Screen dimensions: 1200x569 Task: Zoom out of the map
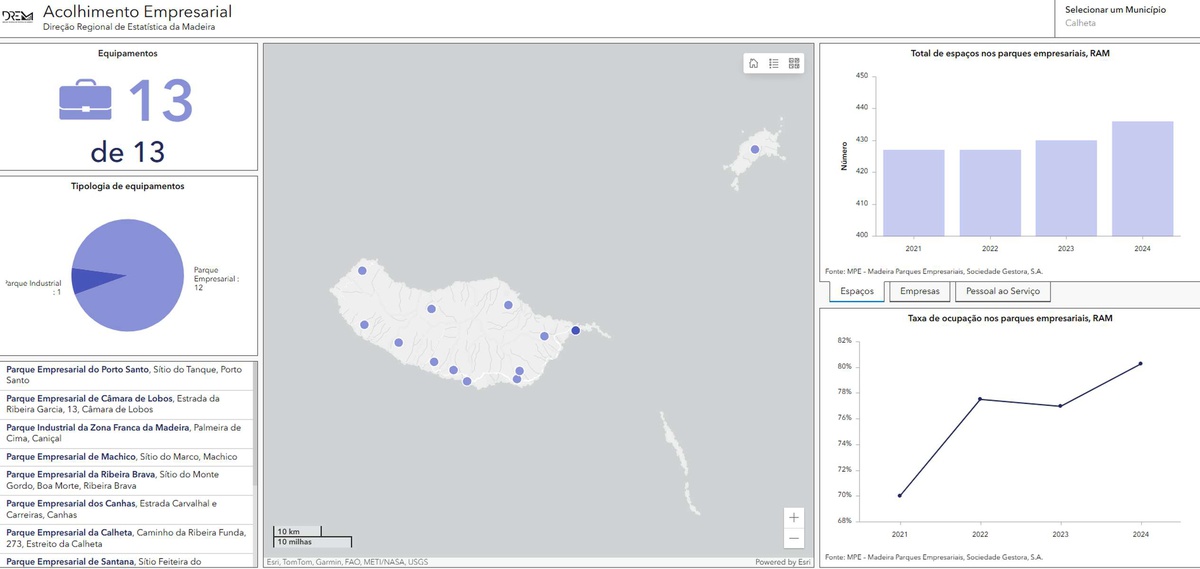[x=794, y=539]
